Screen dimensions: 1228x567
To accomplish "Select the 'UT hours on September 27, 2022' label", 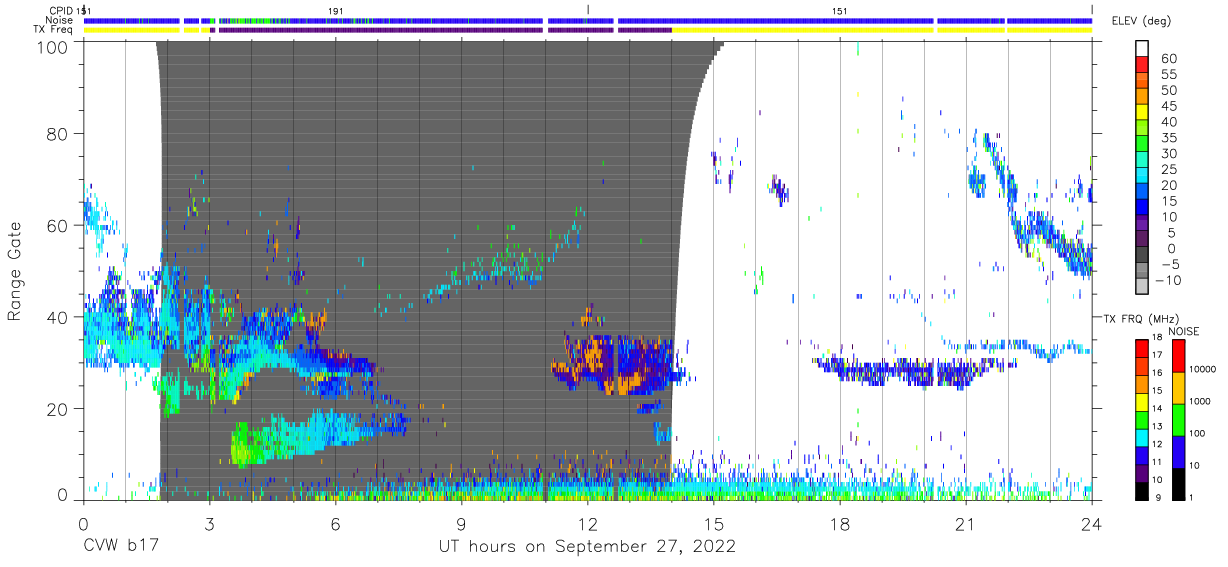I will pos(587,546).
